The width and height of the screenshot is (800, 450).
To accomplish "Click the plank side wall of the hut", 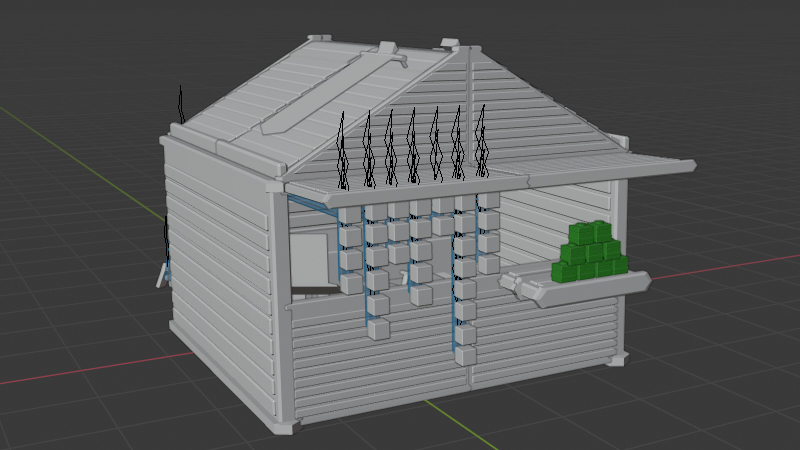I will click(219, 278).
